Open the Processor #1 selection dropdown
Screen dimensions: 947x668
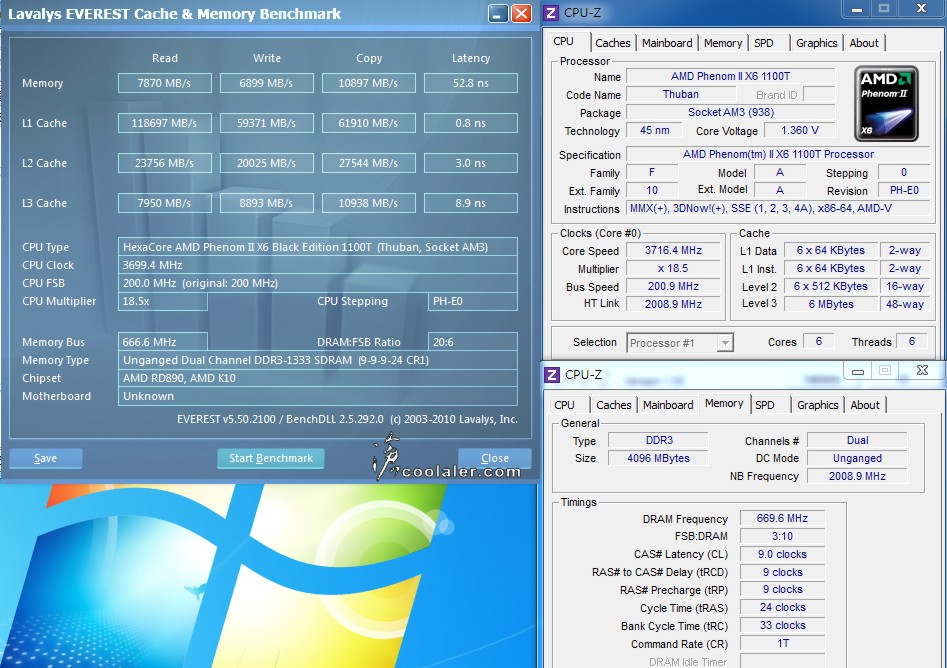click(679, 343)
